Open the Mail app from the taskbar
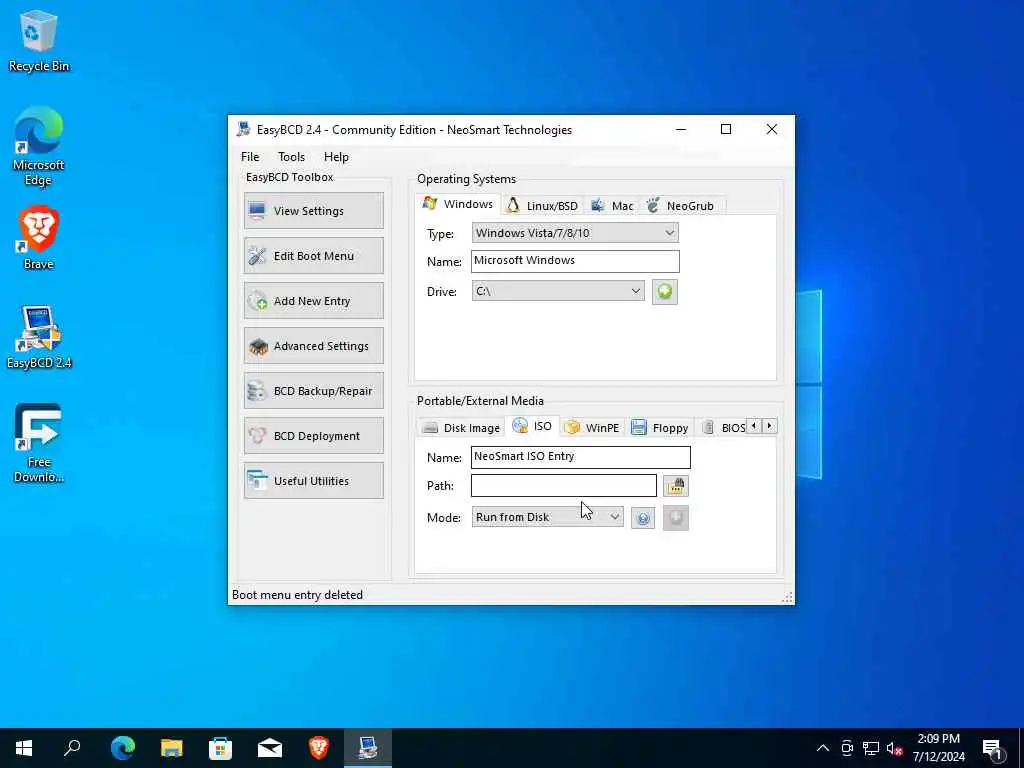Image resolution: width=1024 pixels, height=768 pixels. click(x=270, y=748)
